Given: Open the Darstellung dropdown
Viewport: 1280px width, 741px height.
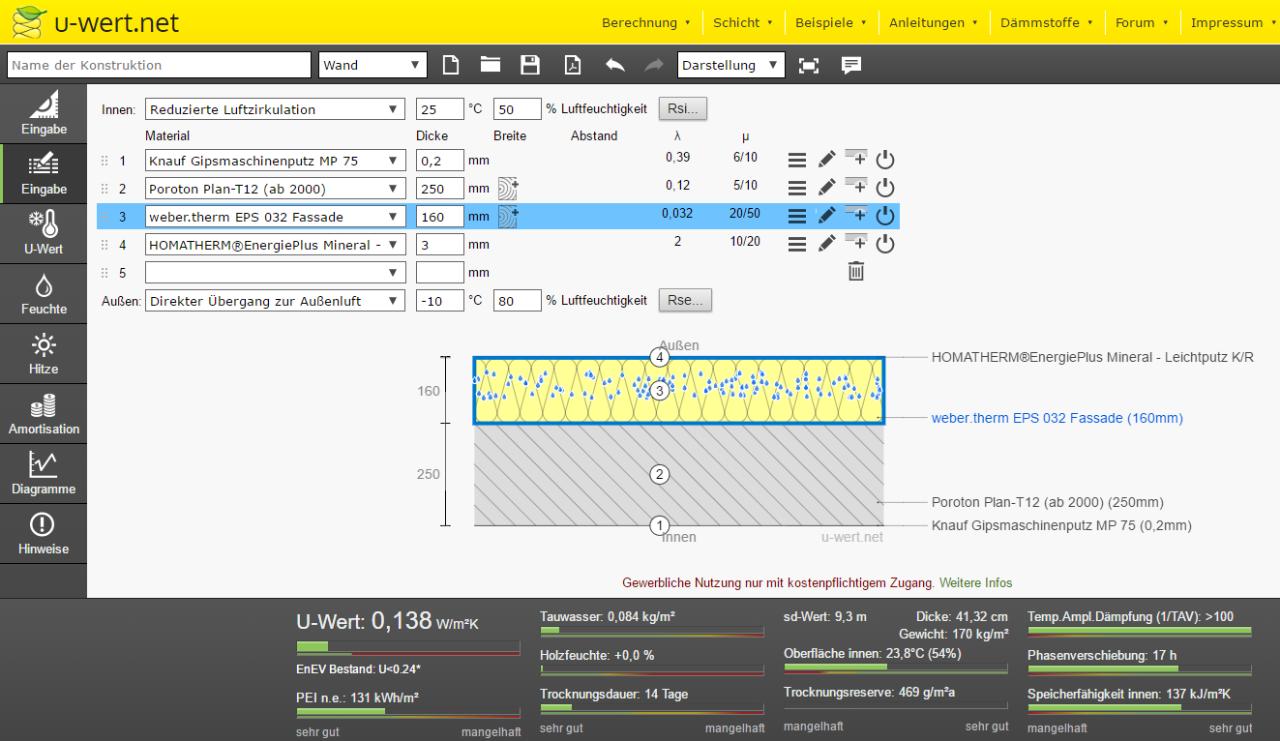Looking at the screenshot, I should point(732,66).
